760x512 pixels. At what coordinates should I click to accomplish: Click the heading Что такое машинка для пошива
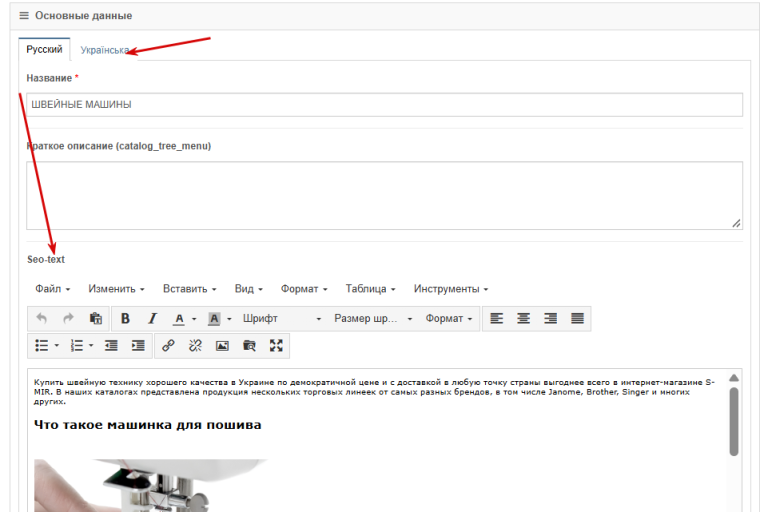(147, 425)
